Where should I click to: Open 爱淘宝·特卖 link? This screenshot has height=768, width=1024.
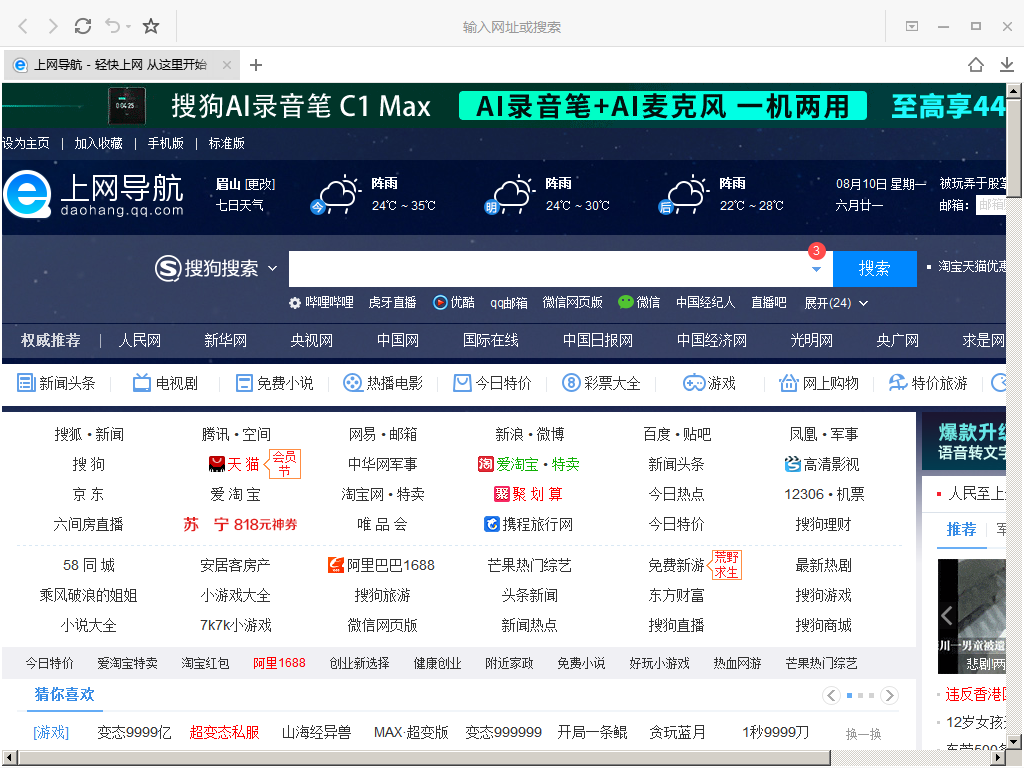pyautogui.click(x=528, y=464)
